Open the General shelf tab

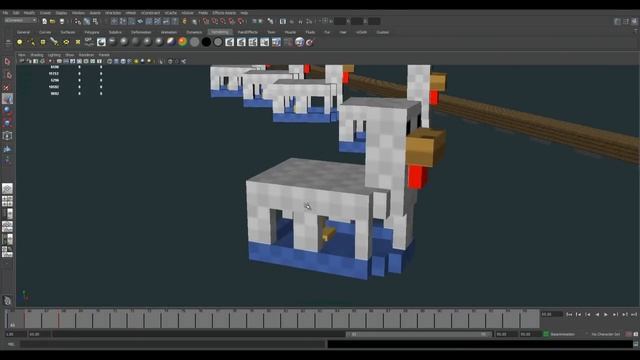[x=23, y=32]
